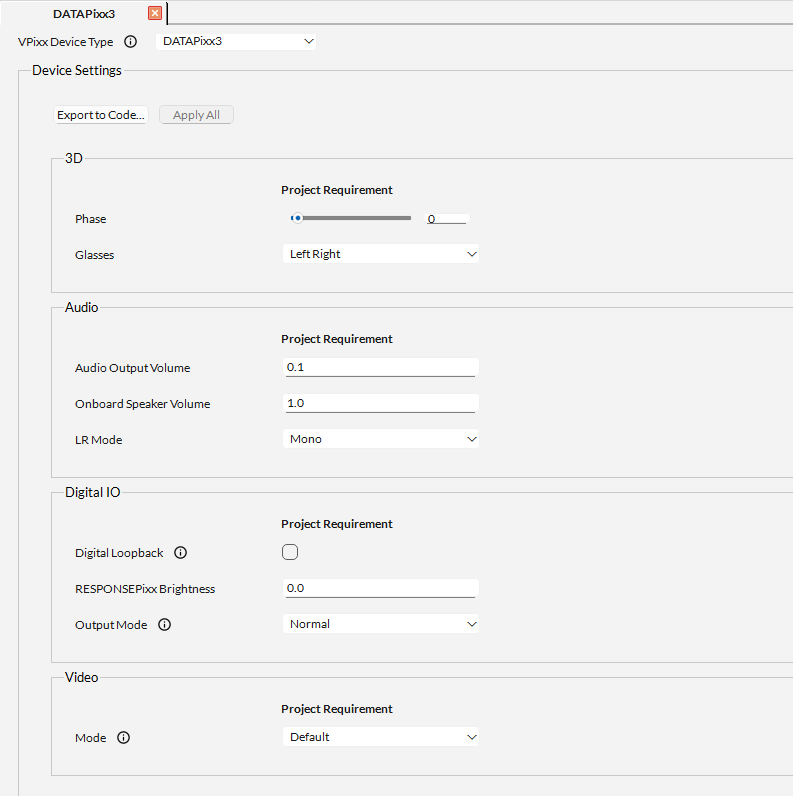Click the LR Mode label
The width and height of the screenshot is (793, 796).
[98, 440]
